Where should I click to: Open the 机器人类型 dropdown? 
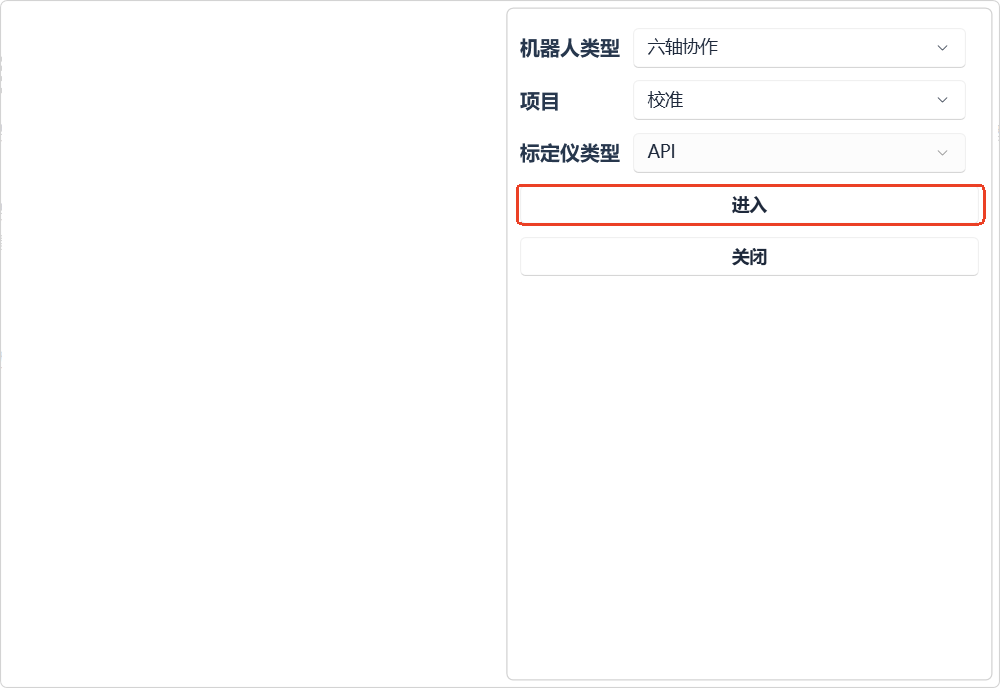click(x=798, y=48)
